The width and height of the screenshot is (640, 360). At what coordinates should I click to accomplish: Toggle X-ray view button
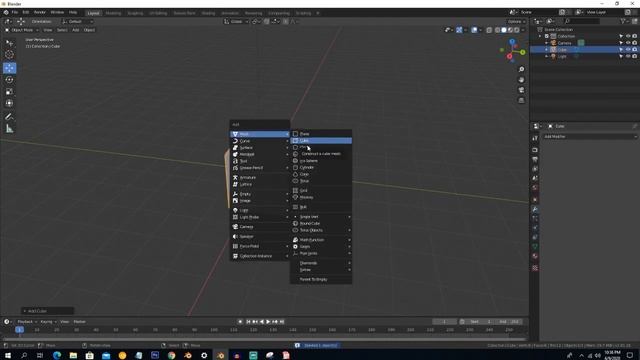click(x=489, y=30)
